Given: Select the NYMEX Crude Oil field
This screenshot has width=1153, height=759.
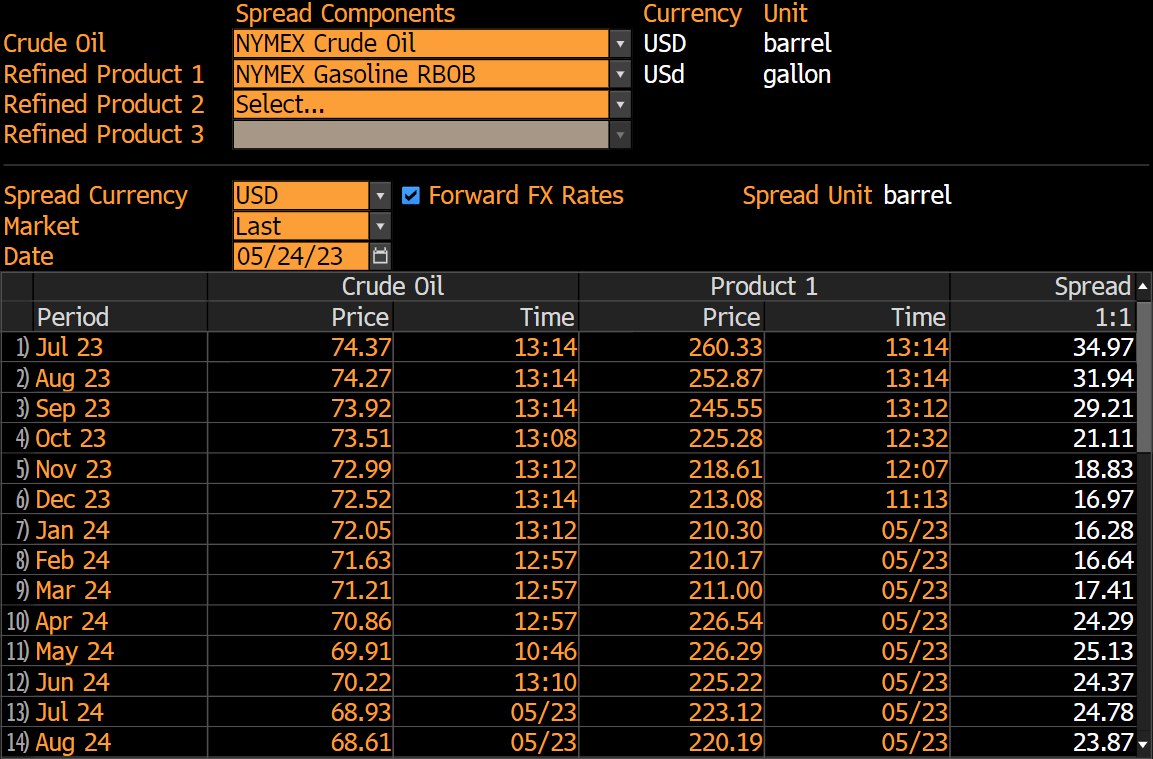Looking at the screenshot, I should tap(421, 43).
